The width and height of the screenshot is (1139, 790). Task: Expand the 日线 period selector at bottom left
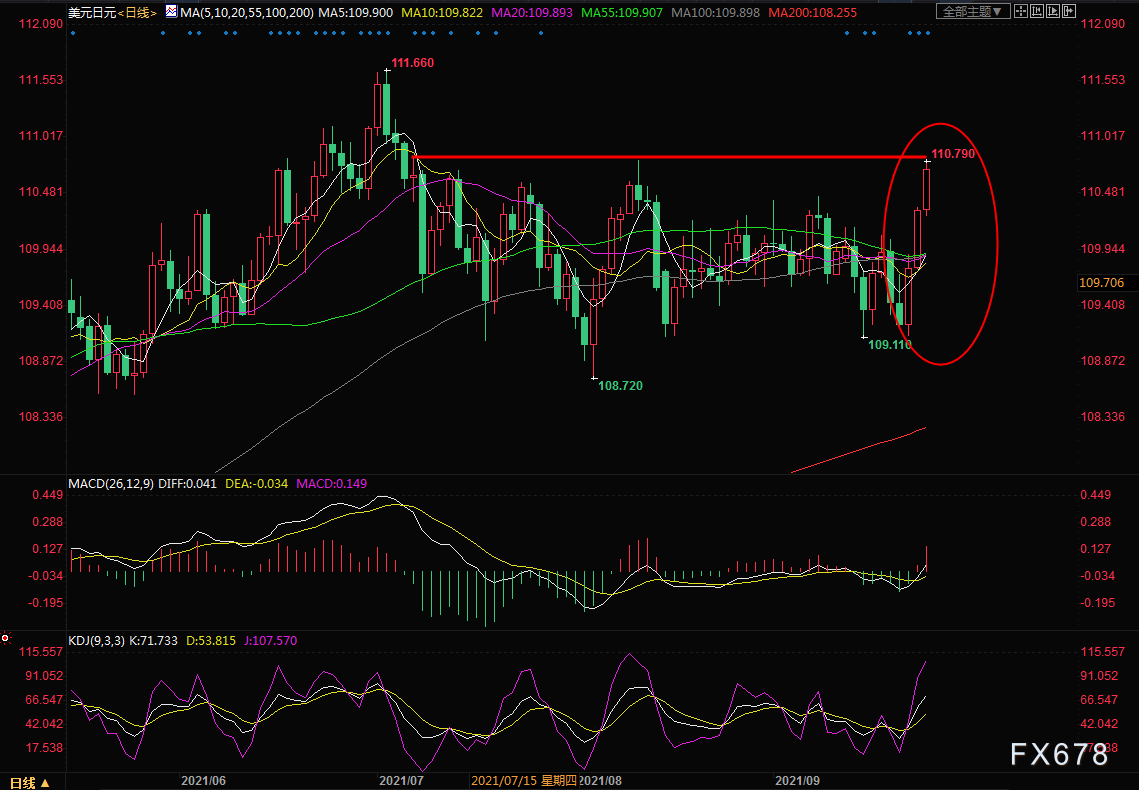point(29,781)
